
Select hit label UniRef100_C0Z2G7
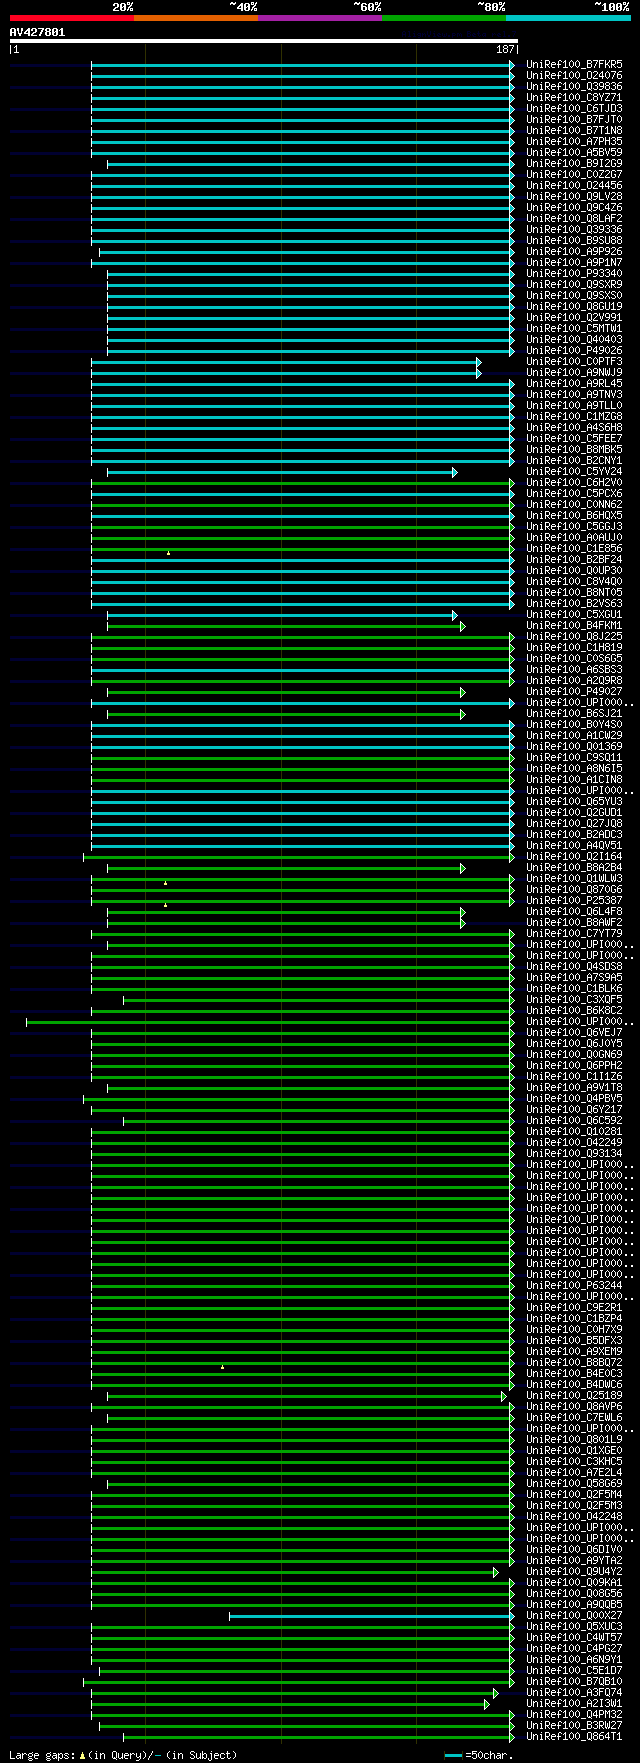pos(574,175)
